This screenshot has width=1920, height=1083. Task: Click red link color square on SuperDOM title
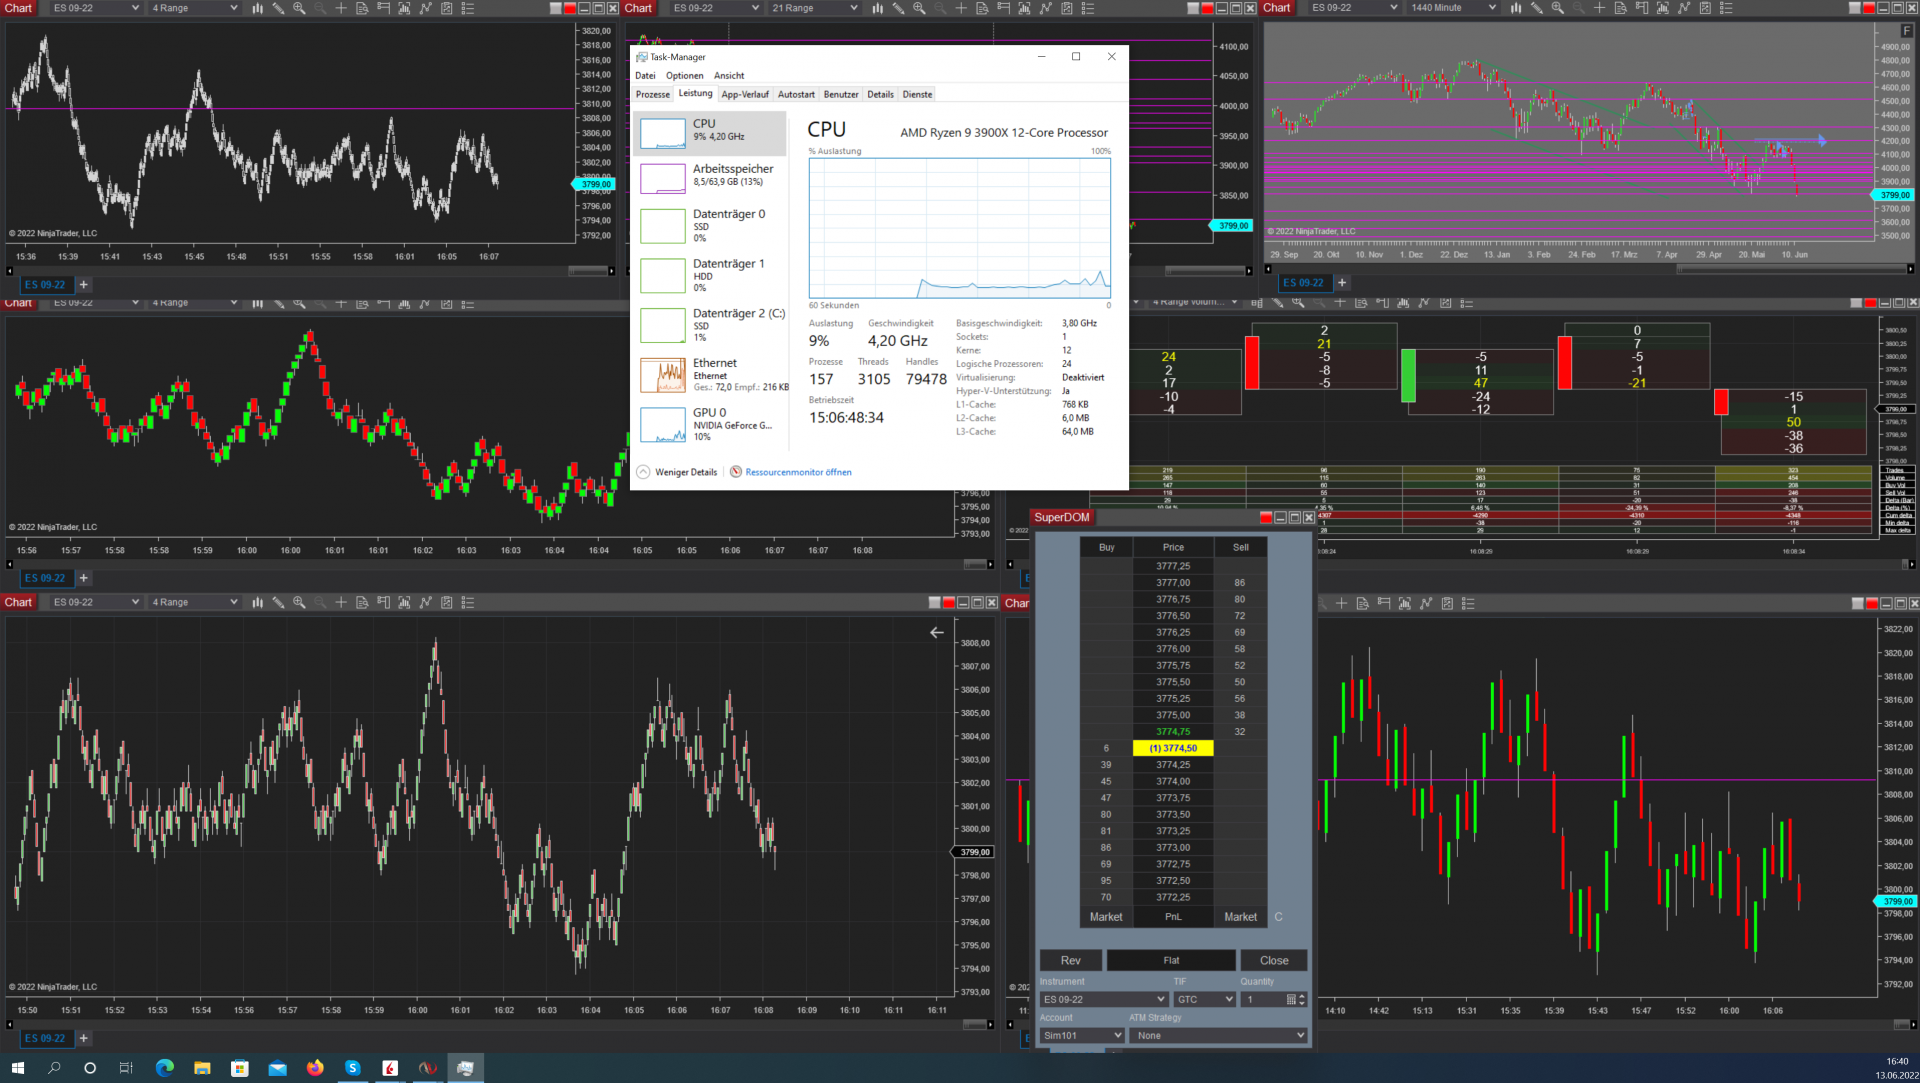(1266, 518)
